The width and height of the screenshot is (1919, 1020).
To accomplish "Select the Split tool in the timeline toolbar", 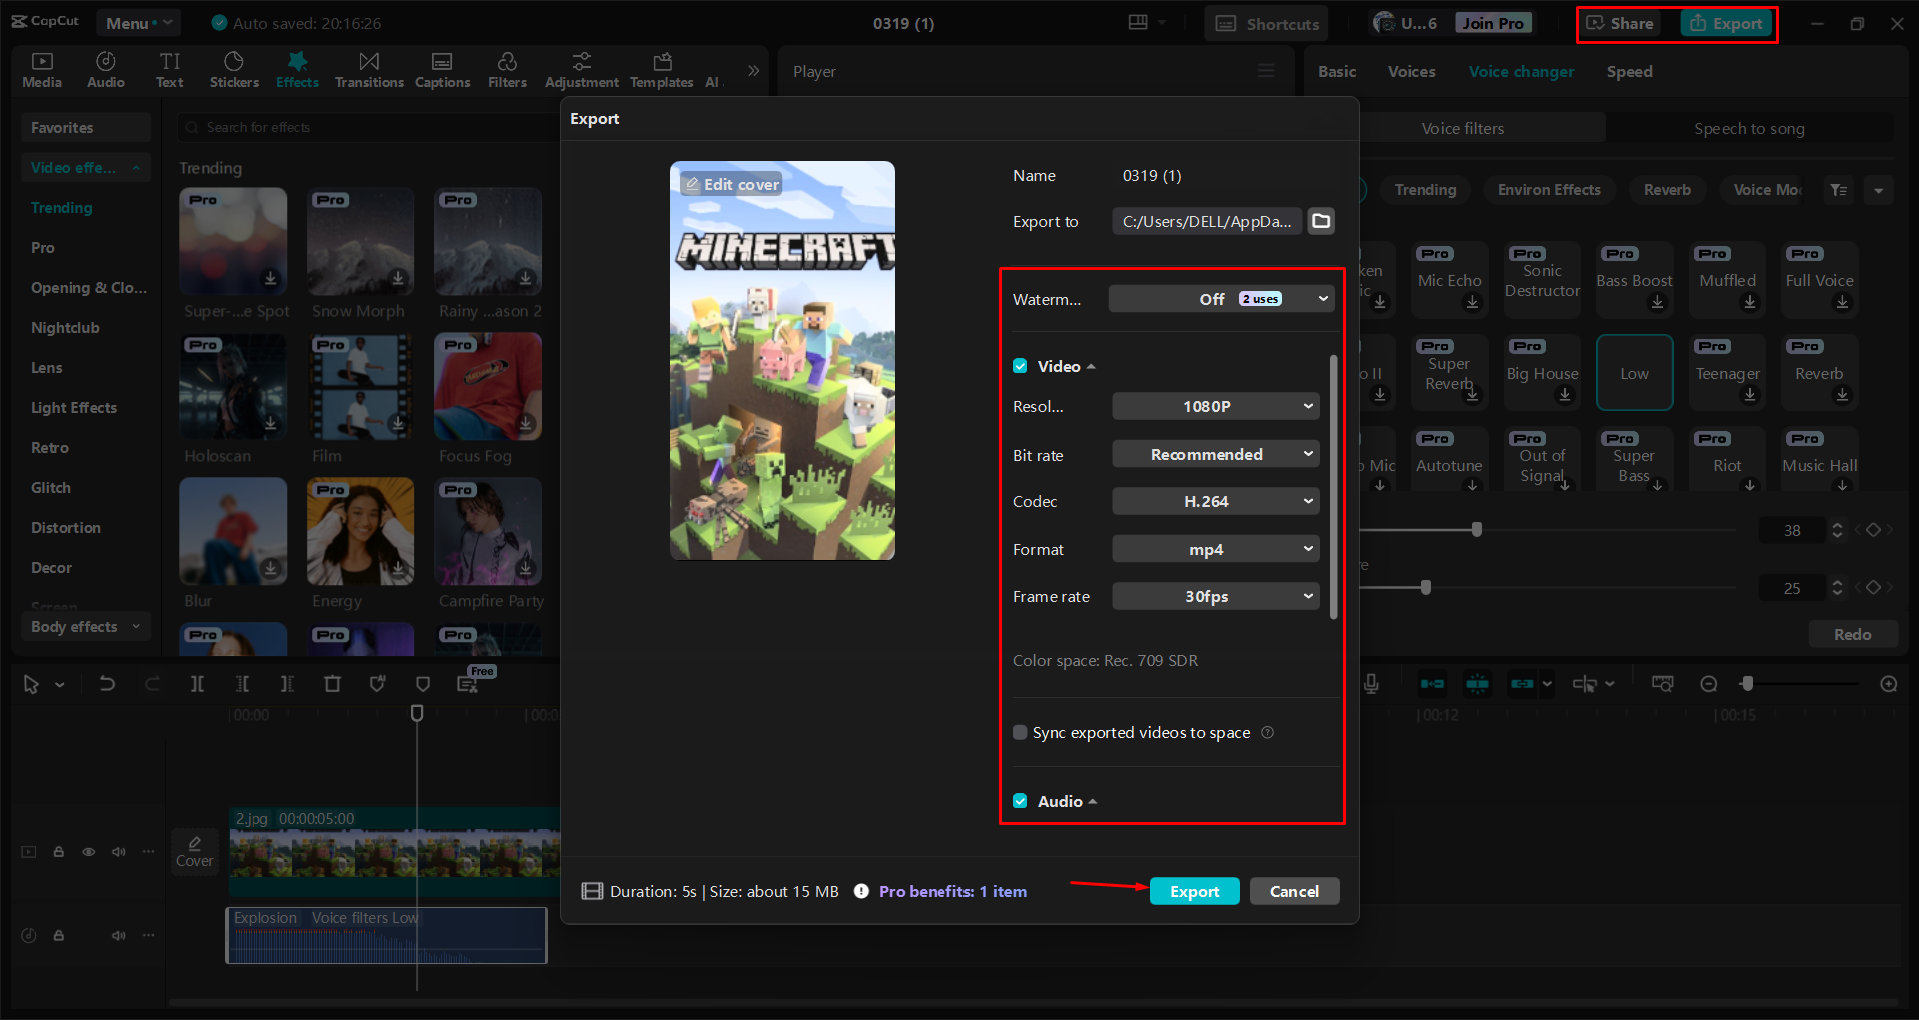I will [197, 684].
